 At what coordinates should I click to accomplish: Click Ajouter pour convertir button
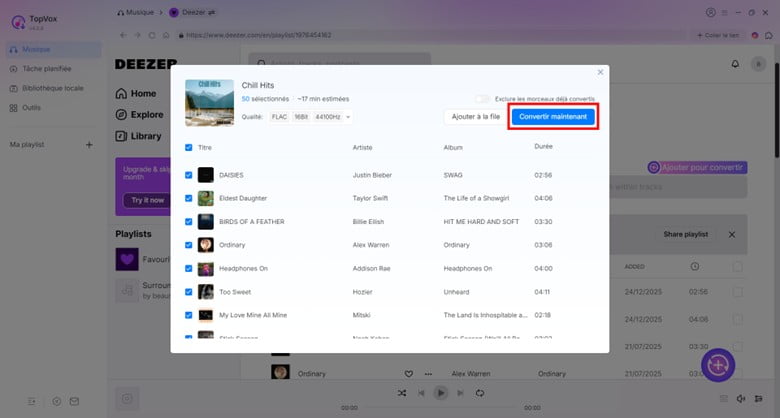click(697, 168)
